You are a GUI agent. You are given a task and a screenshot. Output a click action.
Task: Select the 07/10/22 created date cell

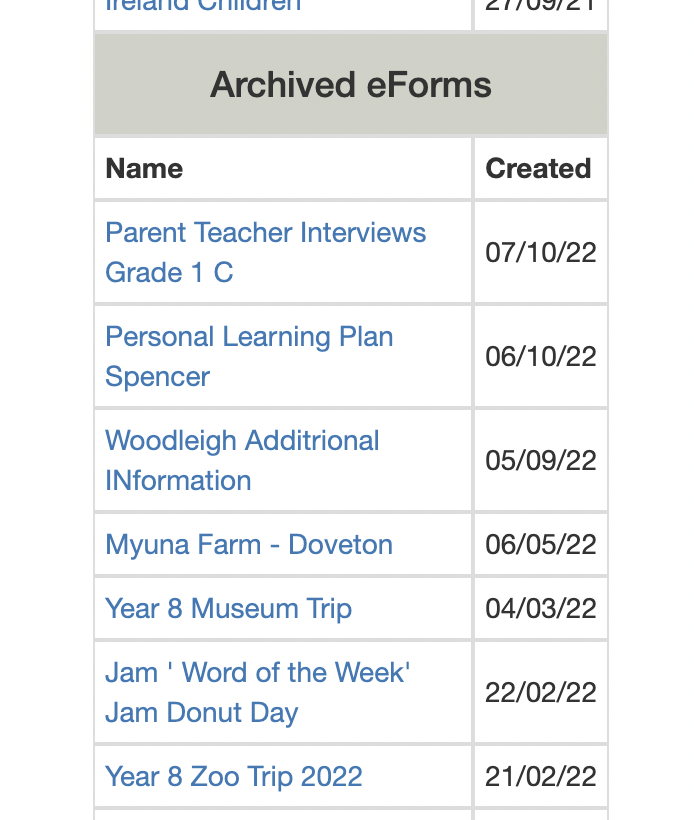pos(540,253)
